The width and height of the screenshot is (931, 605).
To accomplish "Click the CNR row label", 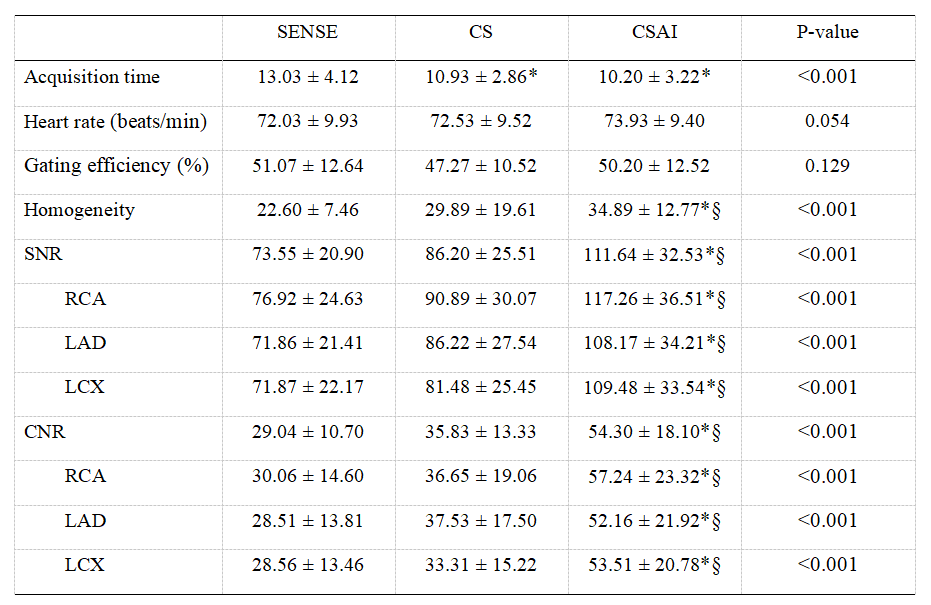I will pyautogui.click(x=44, y=432).
